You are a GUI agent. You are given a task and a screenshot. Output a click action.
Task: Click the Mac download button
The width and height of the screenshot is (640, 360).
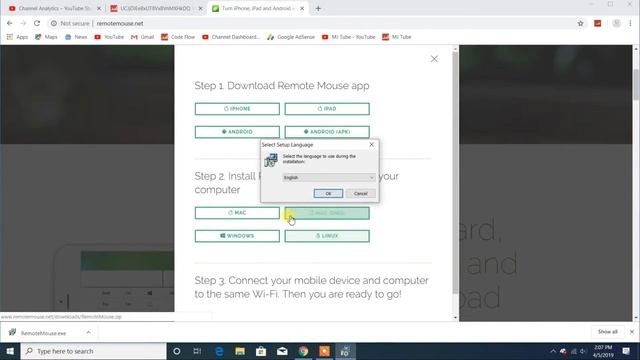click(x=237, y=213)
